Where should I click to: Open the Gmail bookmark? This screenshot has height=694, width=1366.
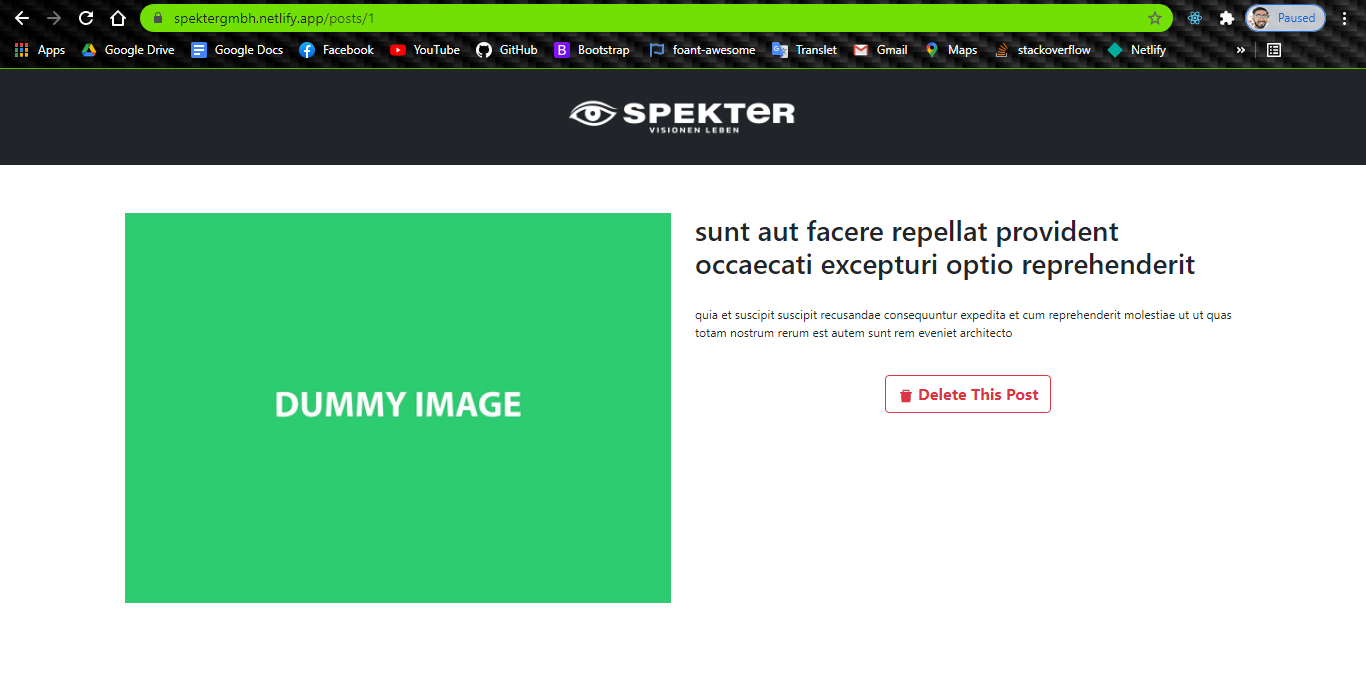click(880, 50)
